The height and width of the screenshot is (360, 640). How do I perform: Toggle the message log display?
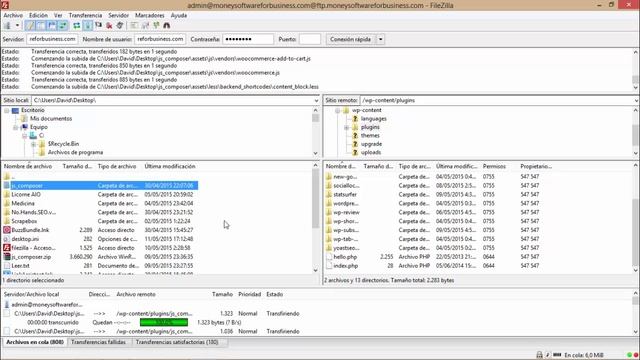[30, 25]
